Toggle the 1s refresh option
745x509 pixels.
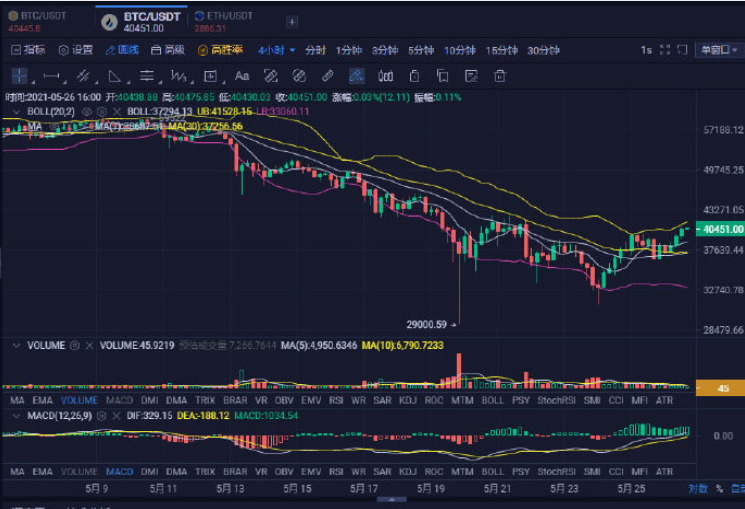coord(646,50)
